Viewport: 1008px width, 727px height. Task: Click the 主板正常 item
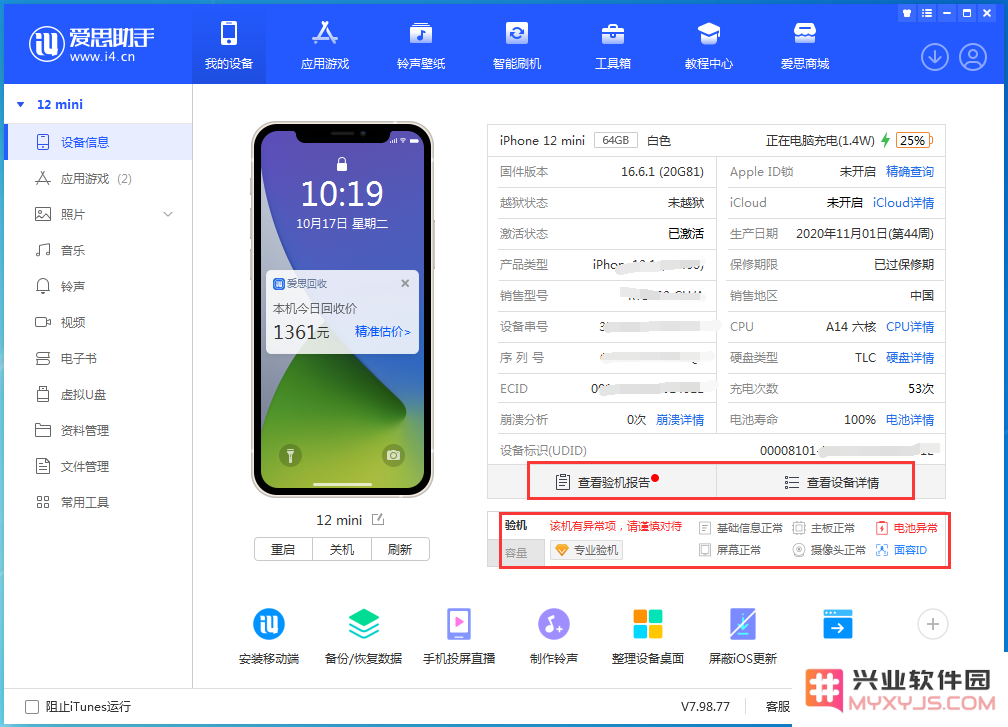click(824, 528)
